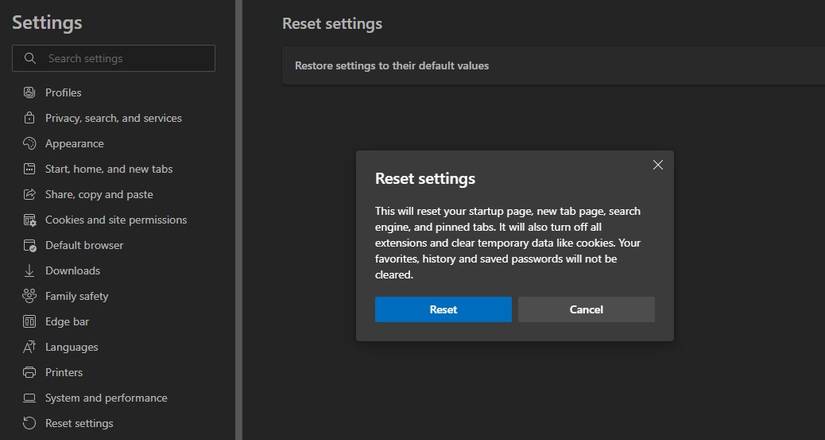The width and height of the screenshot is (825, 440).
Task: Click the Family safety icon
Action: pos(29,296)
